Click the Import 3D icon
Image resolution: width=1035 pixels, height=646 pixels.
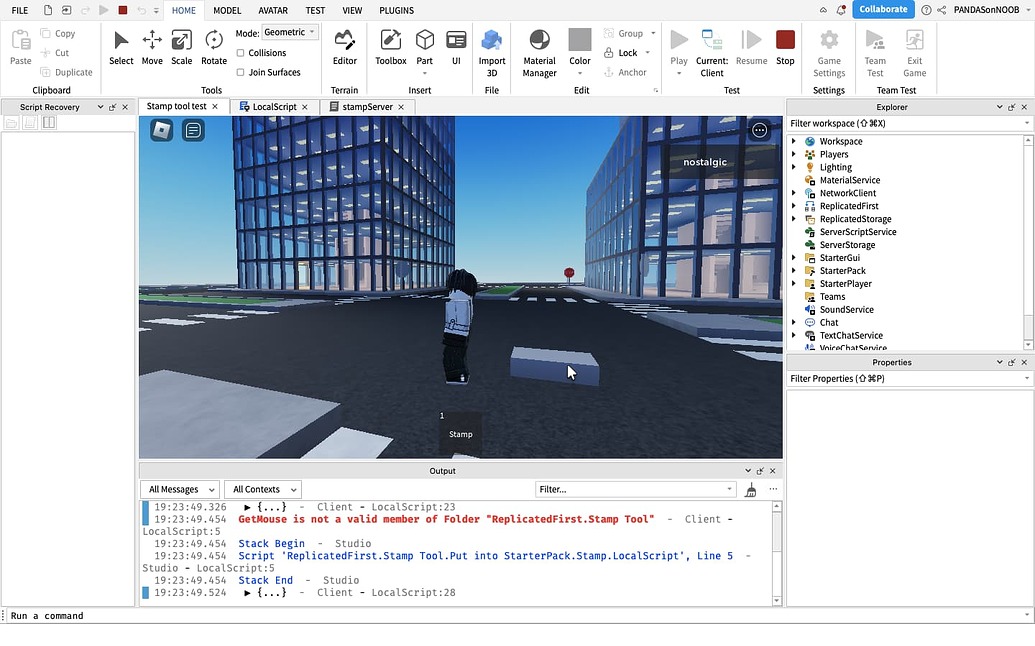[x=492, y=45]
